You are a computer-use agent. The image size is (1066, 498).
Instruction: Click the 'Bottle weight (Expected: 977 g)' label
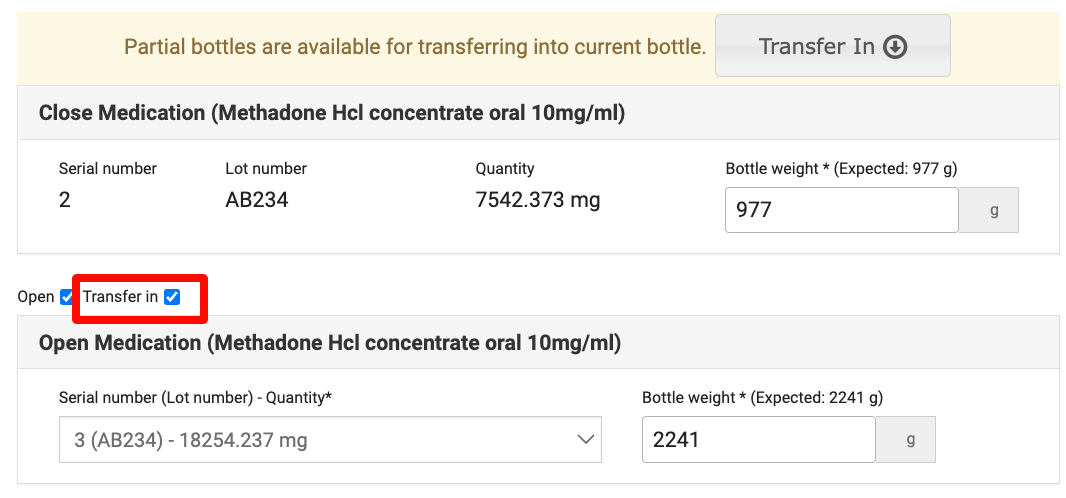coord(841,168)
